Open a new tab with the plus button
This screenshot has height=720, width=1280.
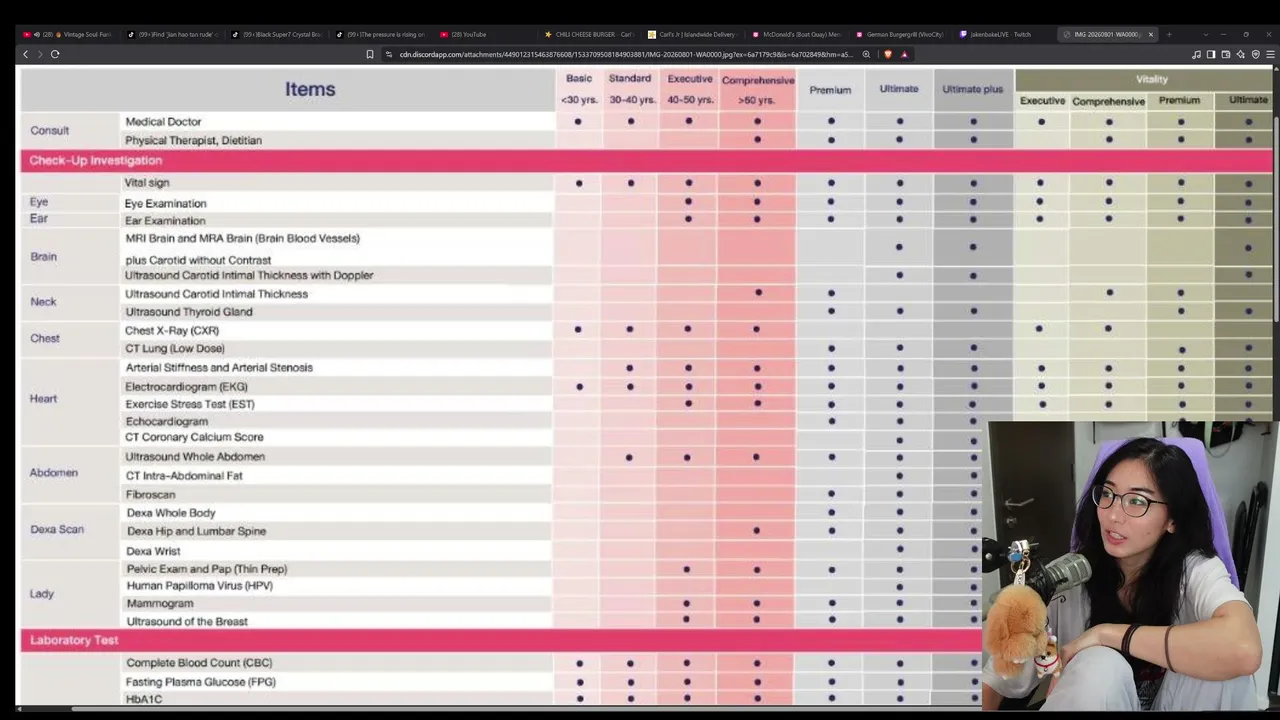pos(1169,34)
